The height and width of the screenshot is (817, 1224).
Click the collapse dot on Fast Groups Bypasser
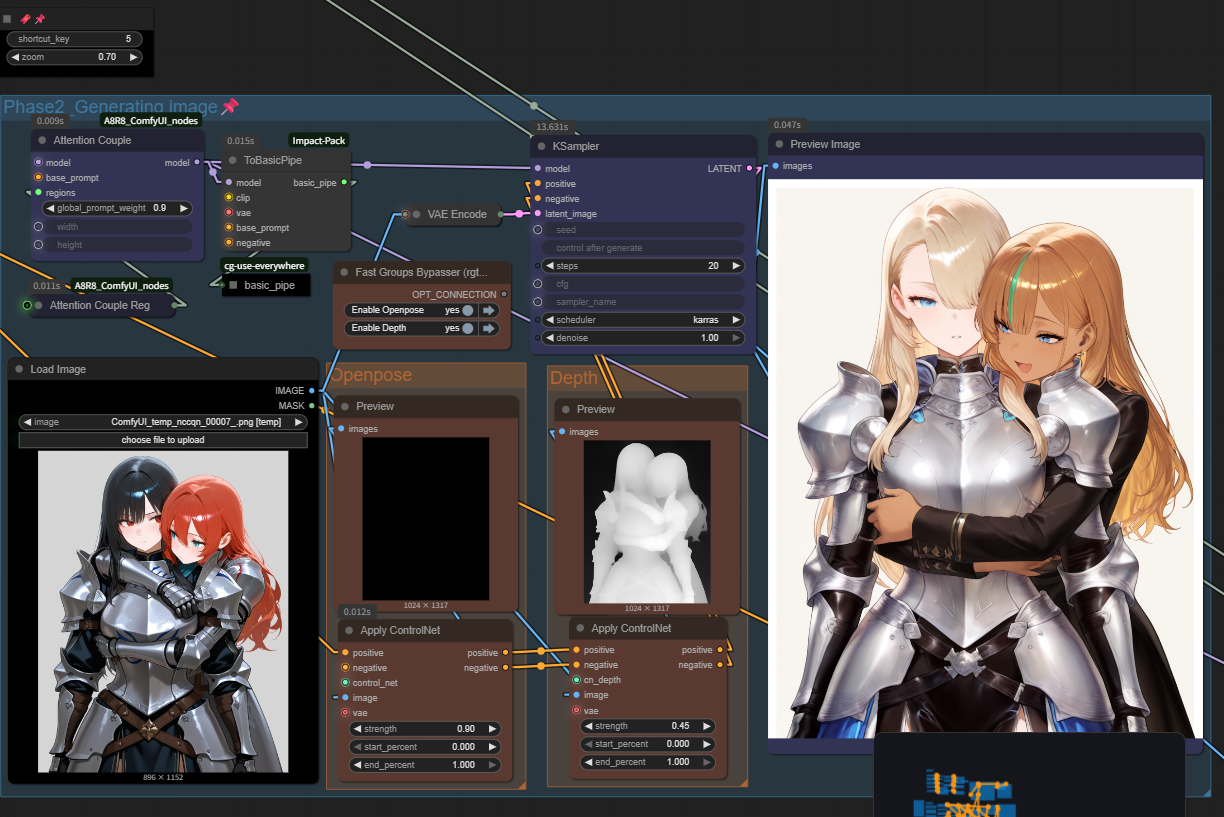(344, 272)
